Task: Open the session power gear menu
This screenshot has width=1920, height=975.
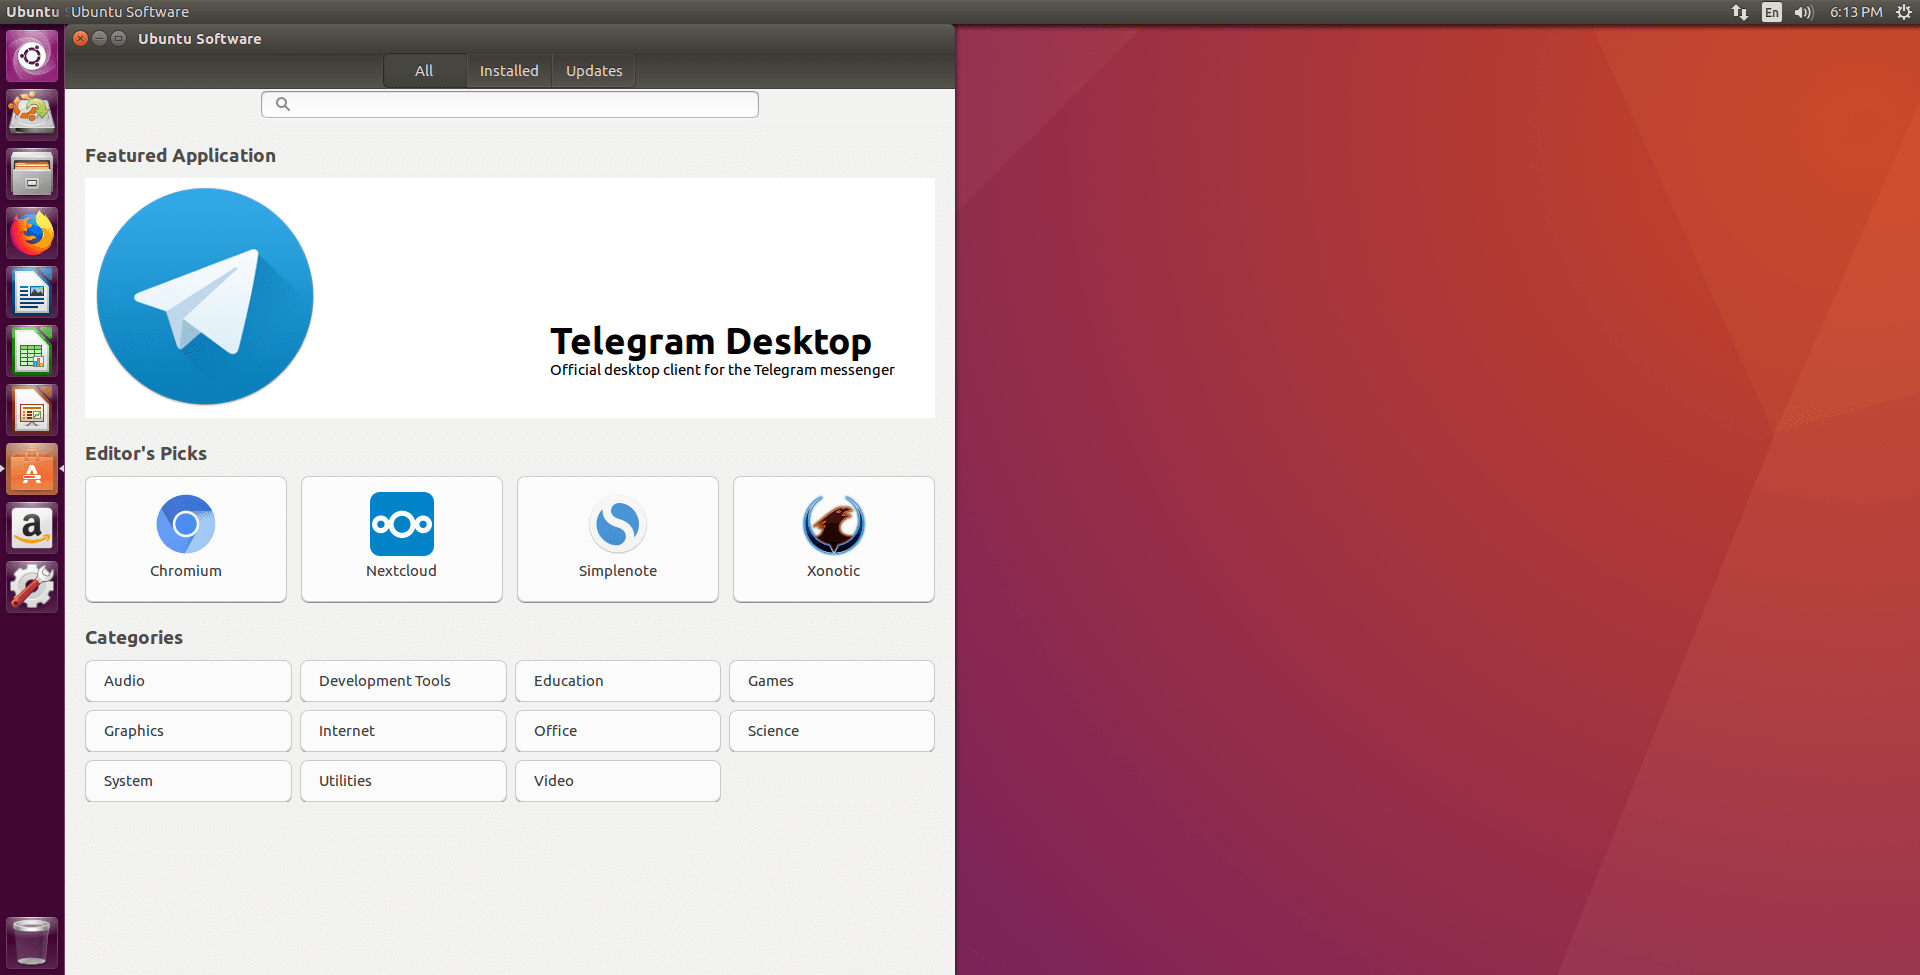Action: [x=1904, y=12]
